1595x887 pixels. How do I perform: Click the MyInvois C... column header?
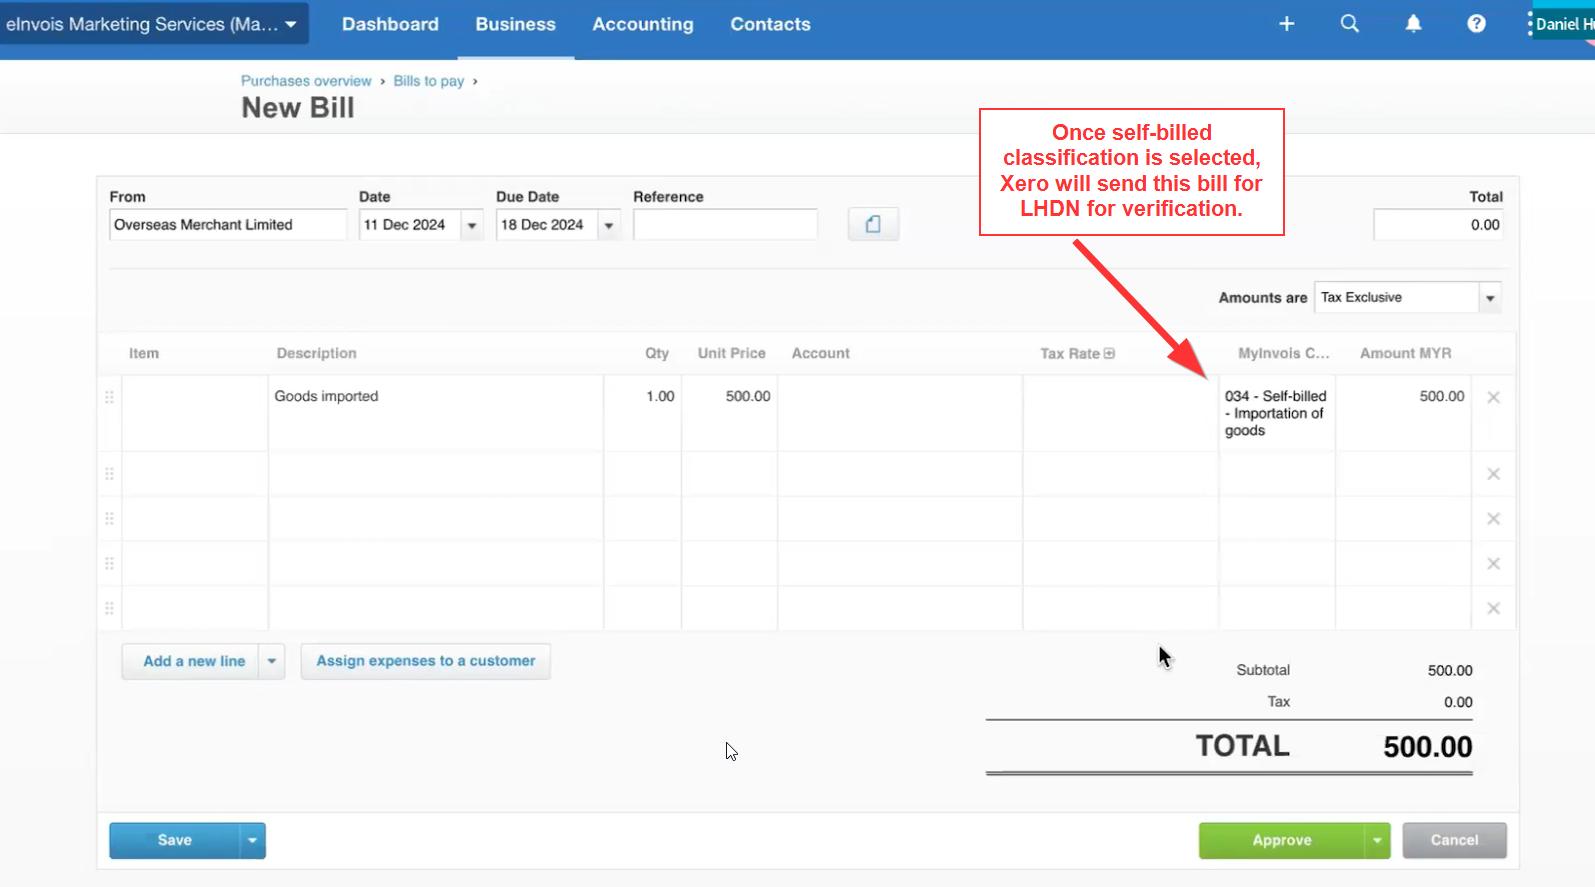pos(1284,353)
